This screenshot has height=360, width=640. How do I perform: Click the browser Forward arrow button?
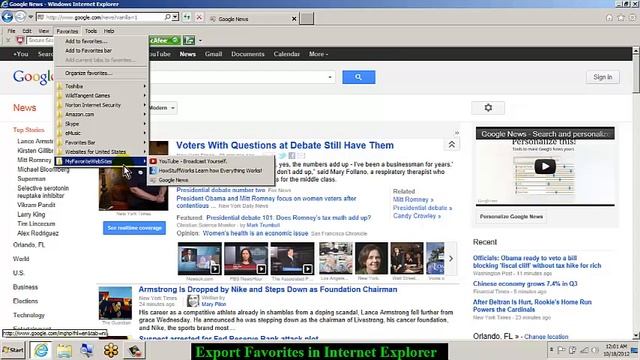point(20,17)
